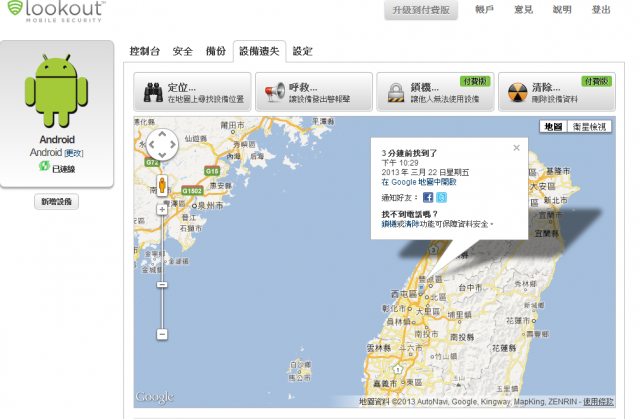Image resolution: width=640 pixels, height=419 pixels.
Task: Pan the map down with arrow
Action: (162, 155)
